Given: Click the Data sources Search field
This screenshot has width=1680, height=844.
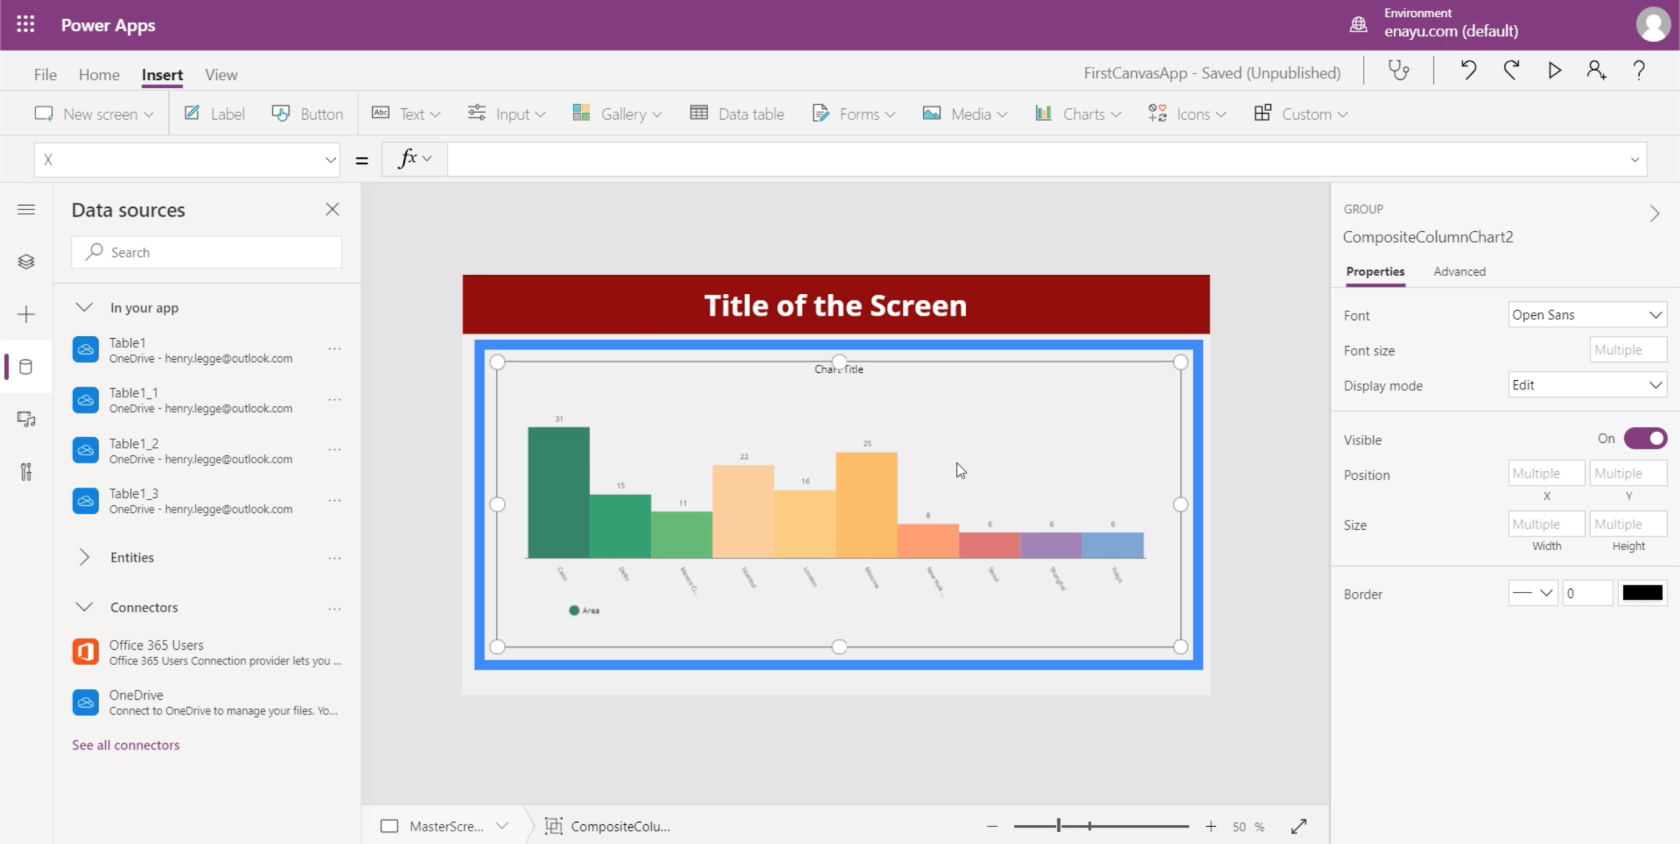Looking at the screenshot, I should coord(207,252).
